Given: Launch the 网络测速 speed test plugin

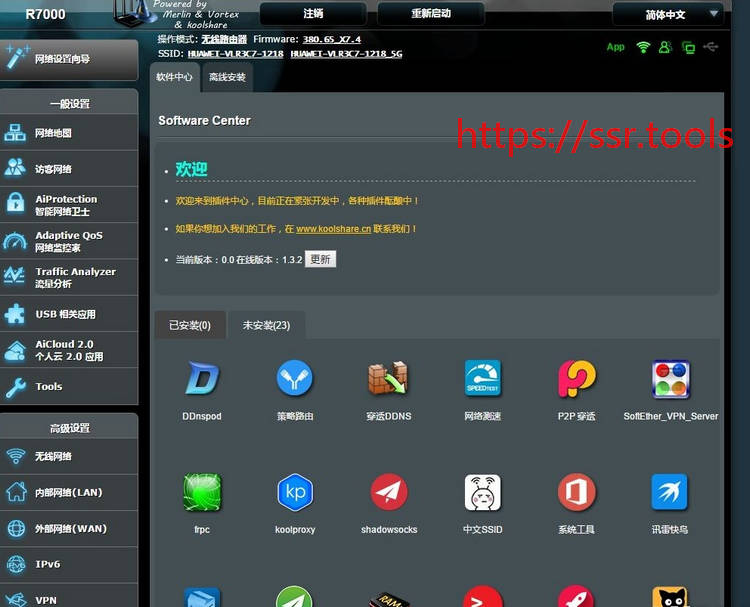Looking at the screenshot, I should point(482,380).
